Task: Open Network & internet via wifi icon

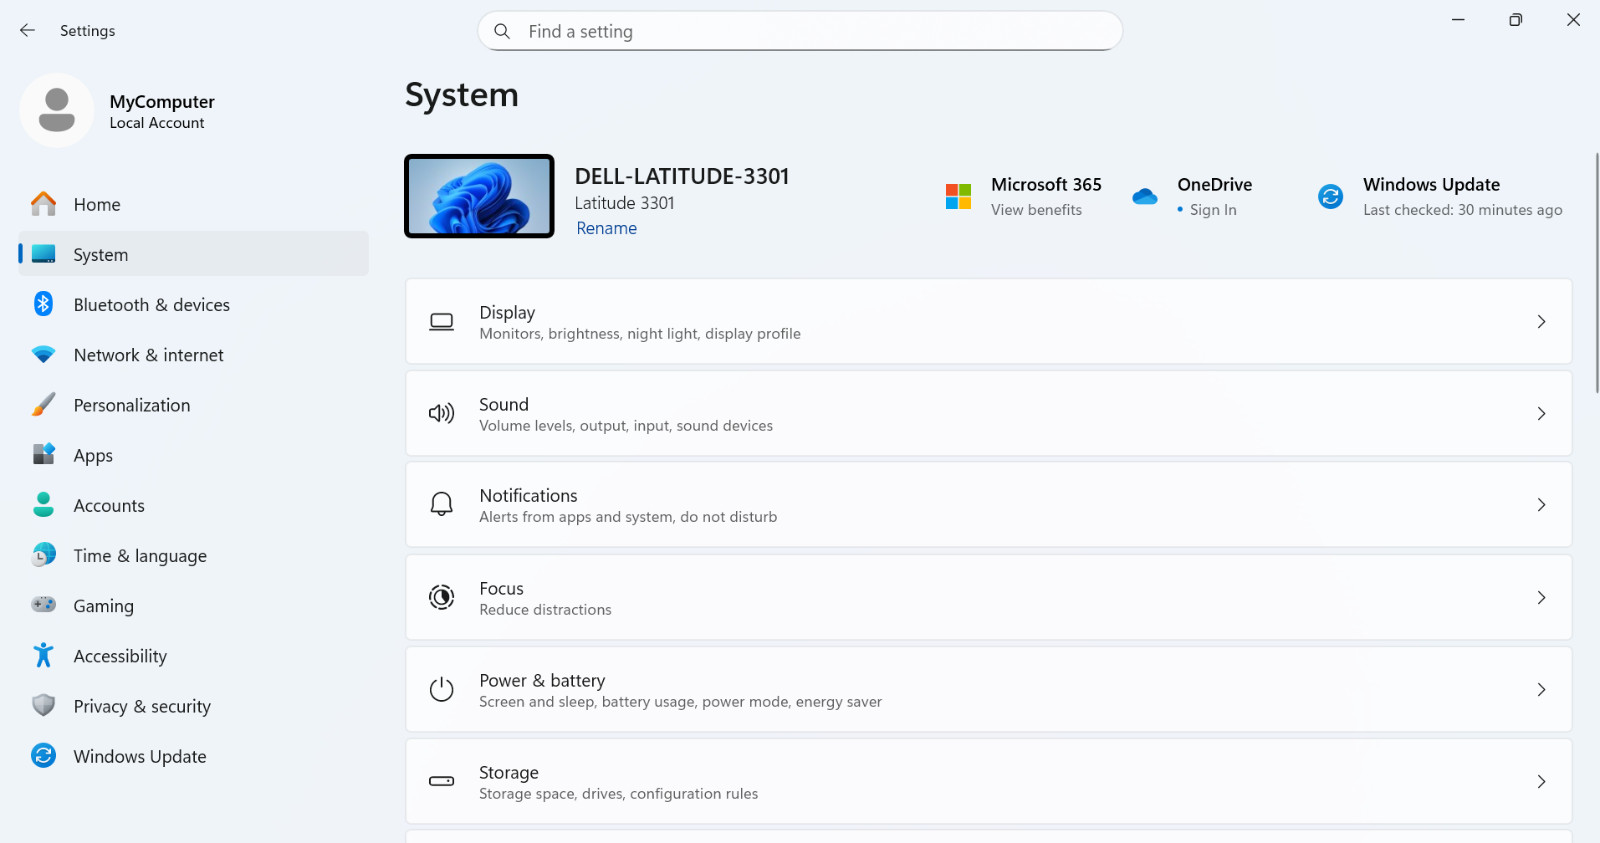Action: [43, 355]
